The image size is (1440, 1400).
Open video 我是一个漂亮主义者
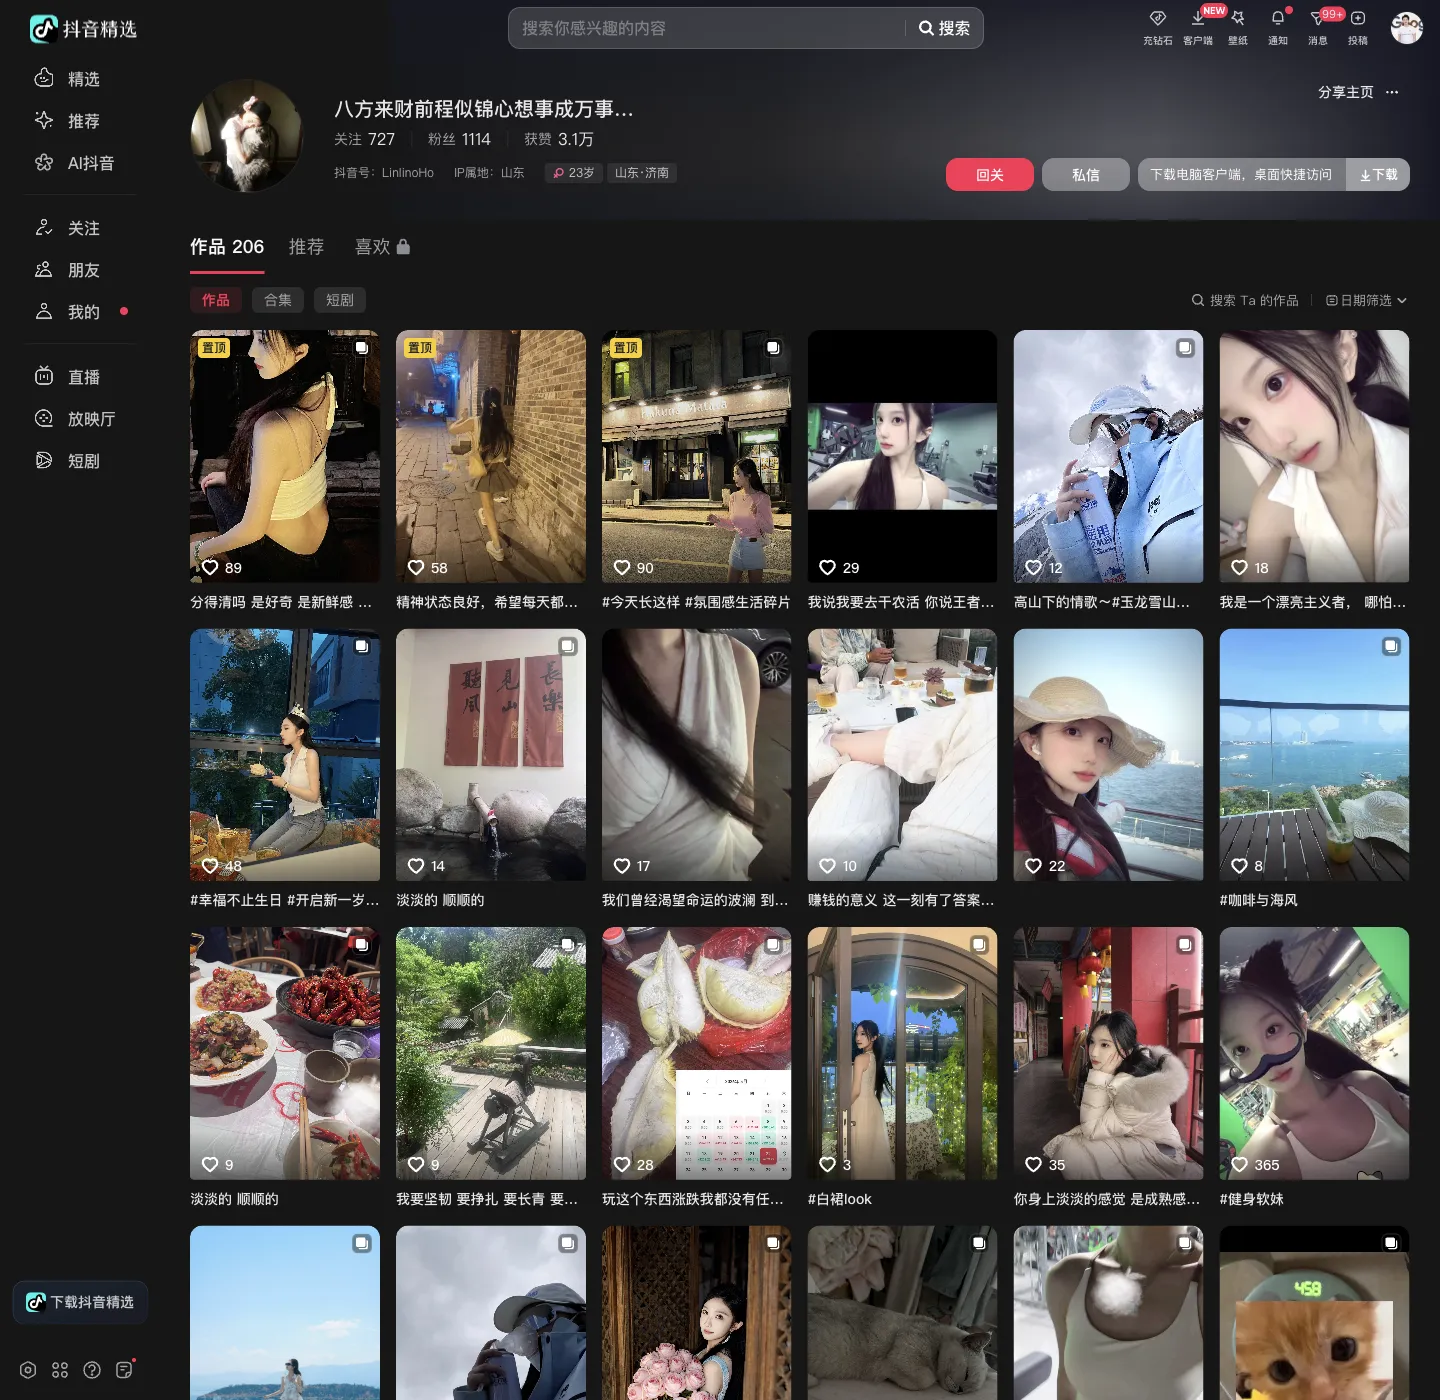[1315, 456]
